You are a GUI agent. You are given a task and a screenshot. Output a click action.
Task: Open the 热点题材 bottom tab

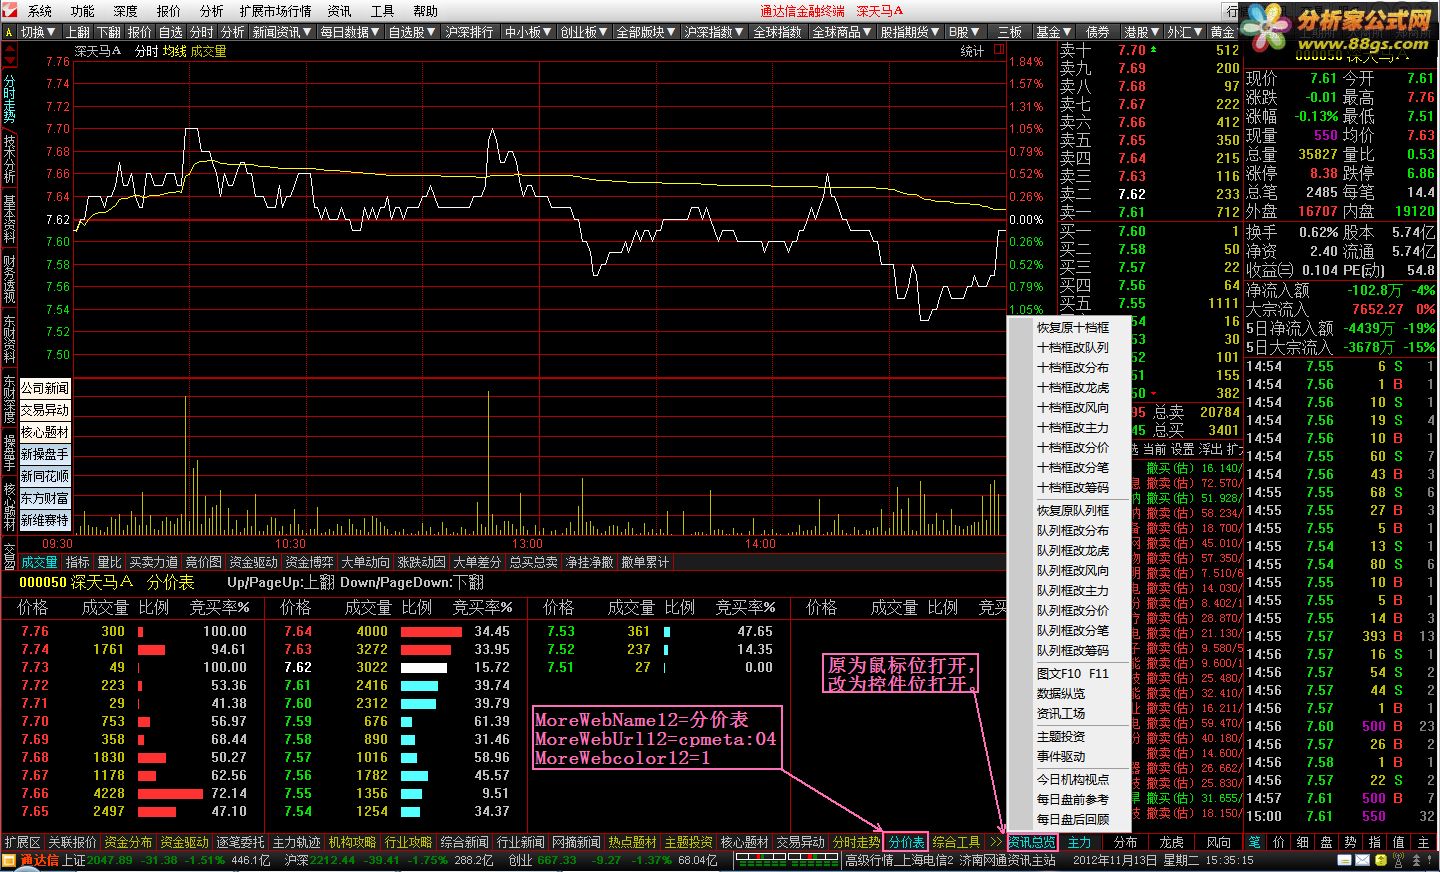pos(632,842)
